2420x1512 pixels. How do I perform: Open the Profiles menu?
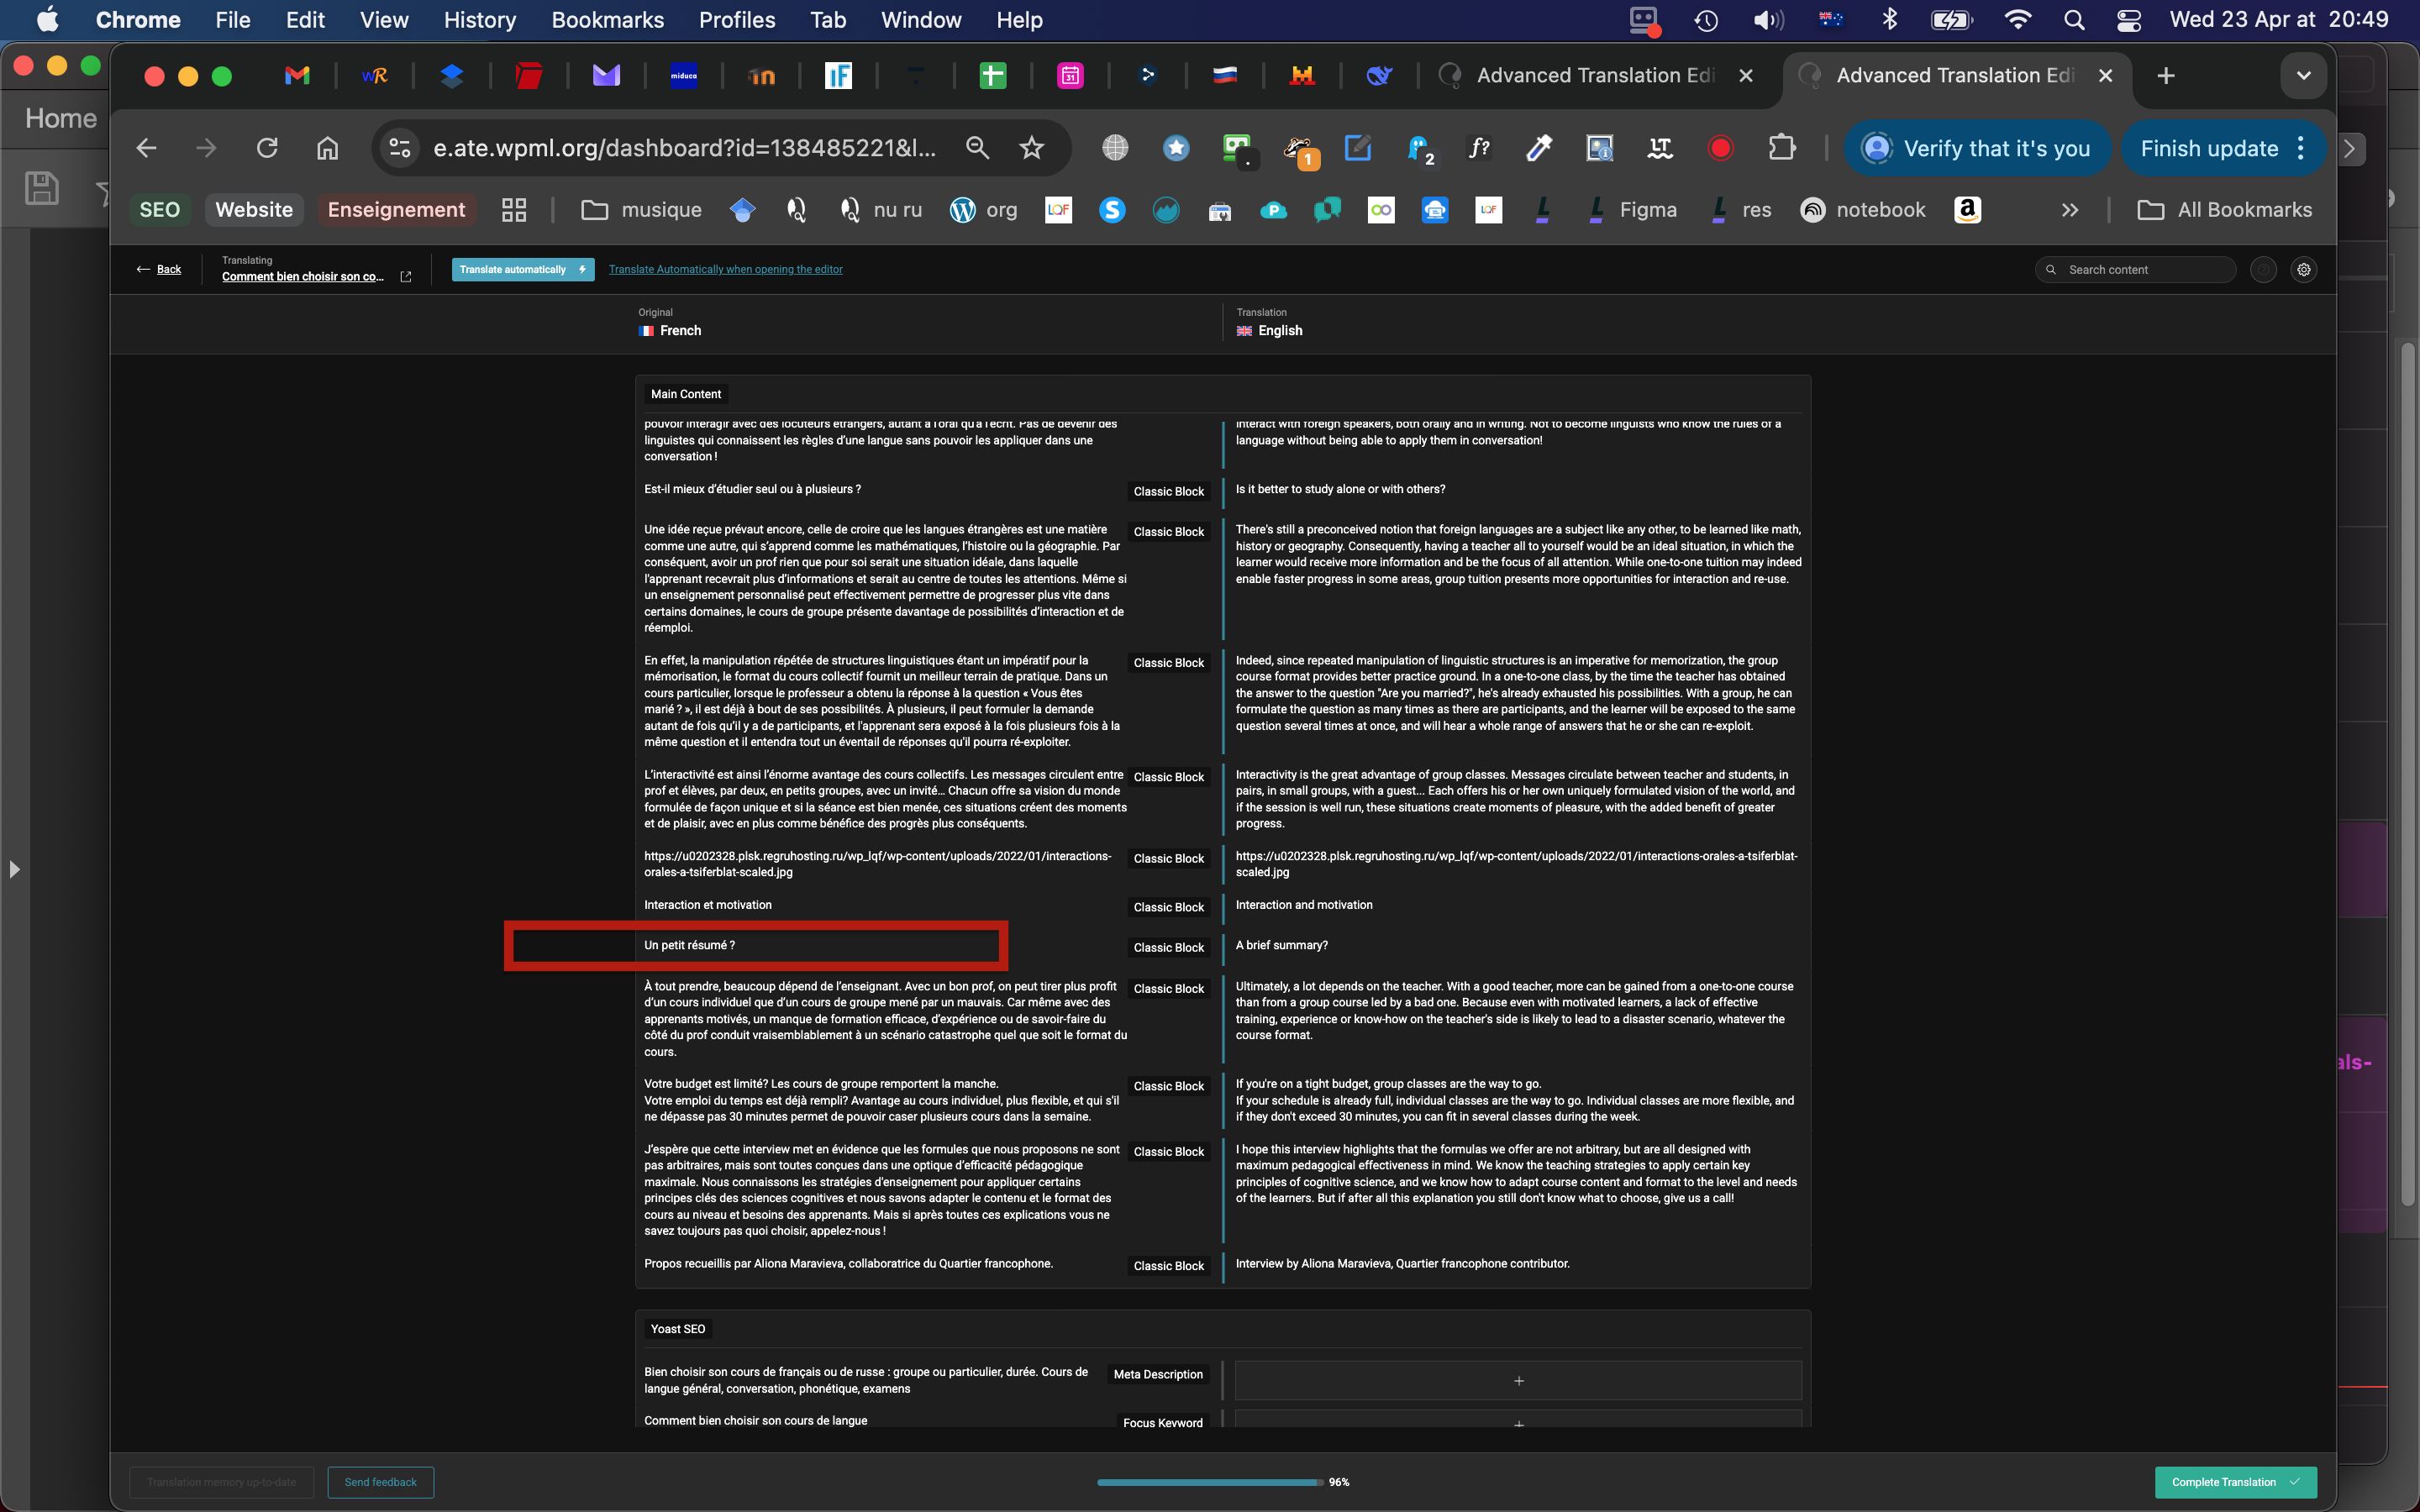737,20
